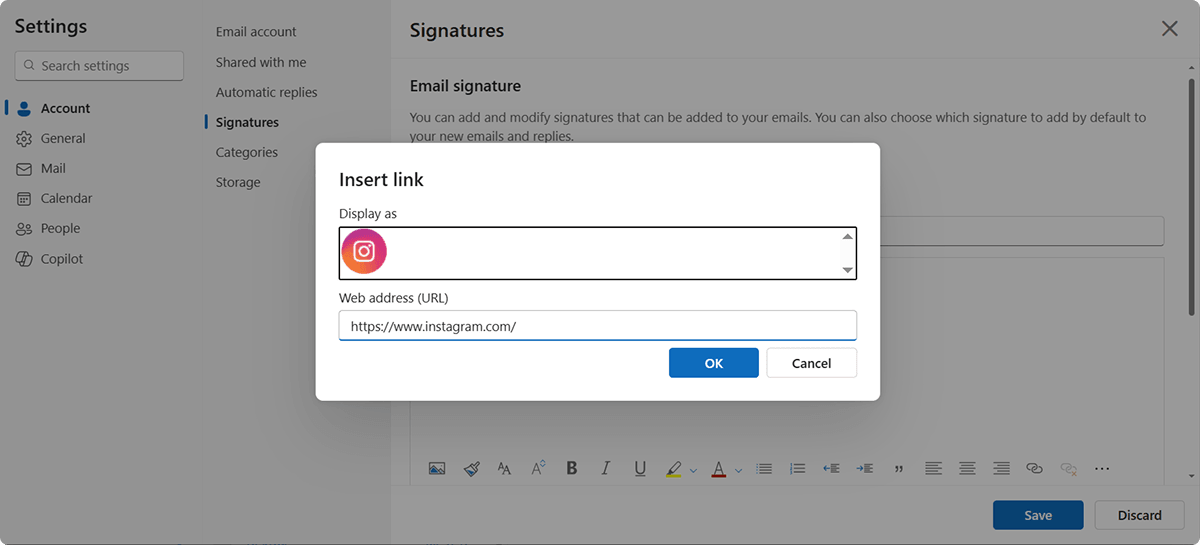Save the signature settings

1038,515
